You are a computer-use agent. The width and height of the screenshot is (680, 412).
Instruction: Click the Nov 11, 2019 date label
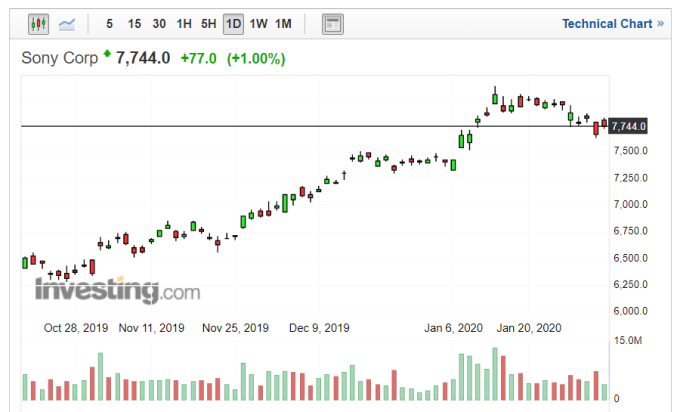tap(151, 328)
